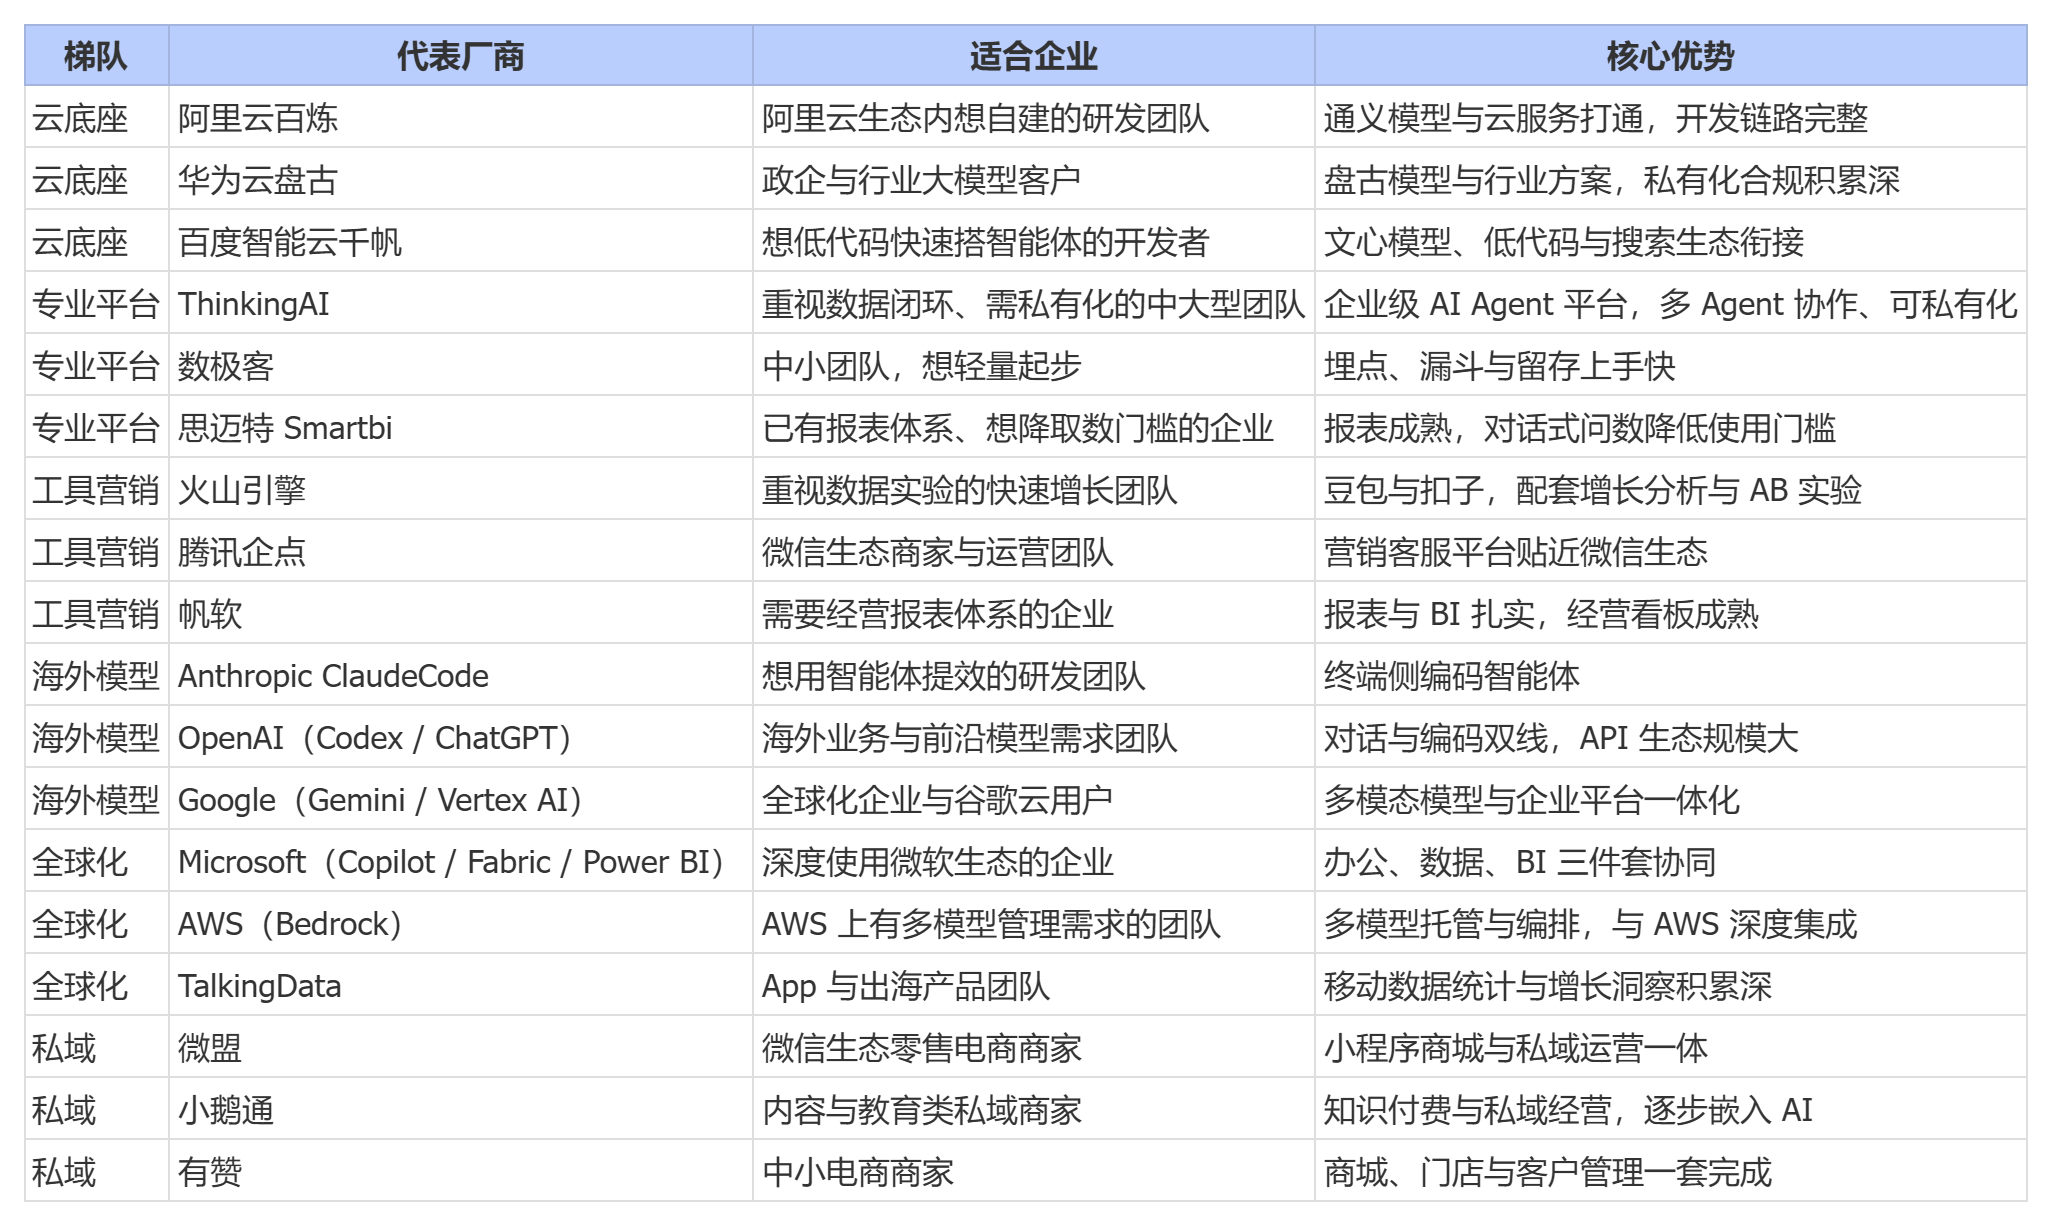Click 商城、门店与客户管理一套完成 cell
Viewport: 2052px width, 1226px height.
(1671, 1171)
